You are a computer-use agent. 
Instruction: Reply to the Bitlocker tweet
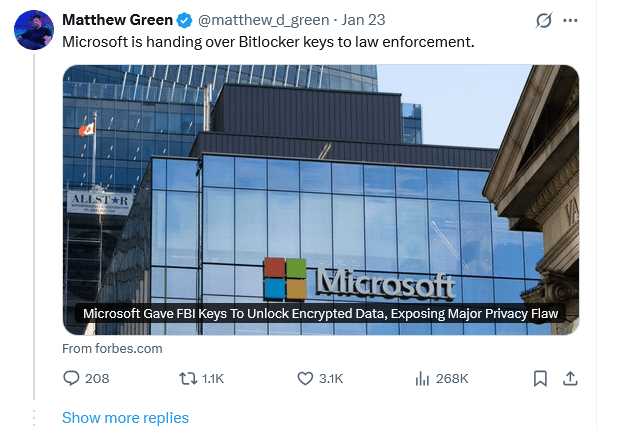point(71,378)
